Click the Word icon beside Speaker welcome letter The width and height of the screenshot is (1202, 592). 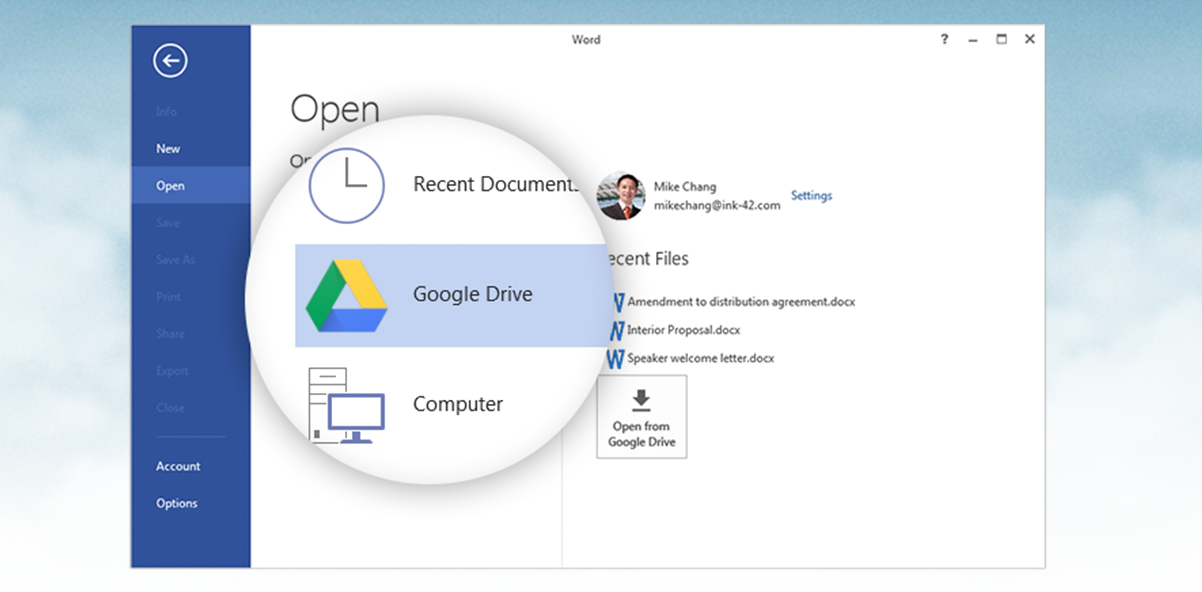click(615, 358)
